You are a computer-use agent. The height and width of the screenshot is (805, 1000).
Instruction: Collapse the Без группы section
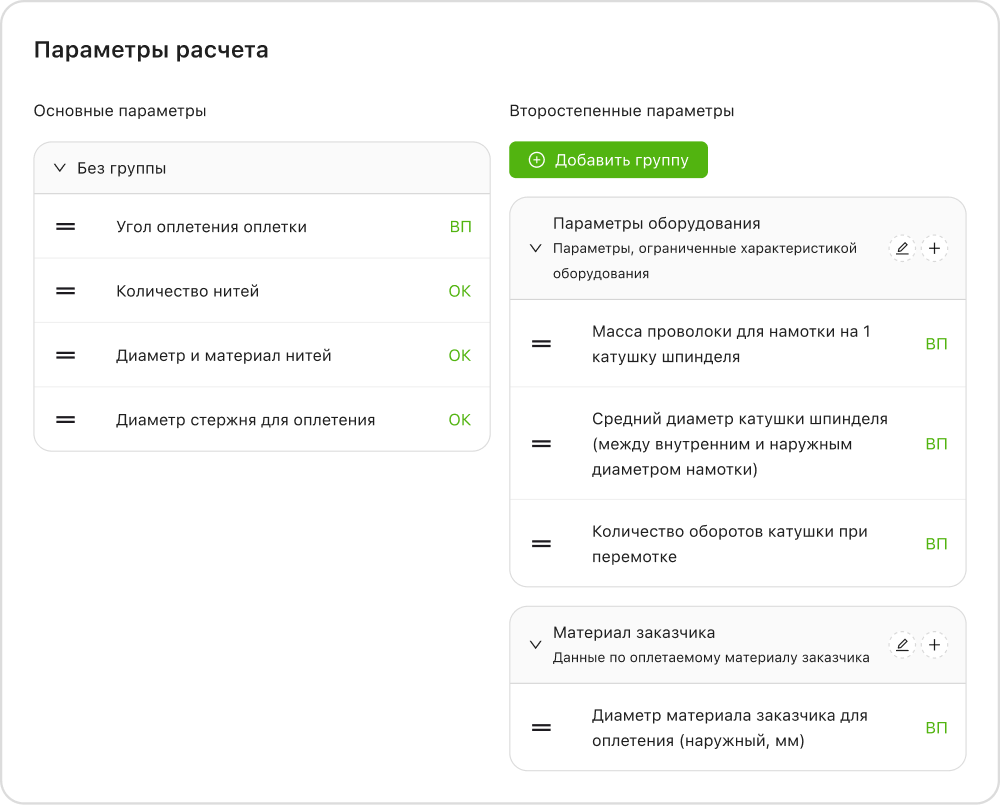point(59,168)
